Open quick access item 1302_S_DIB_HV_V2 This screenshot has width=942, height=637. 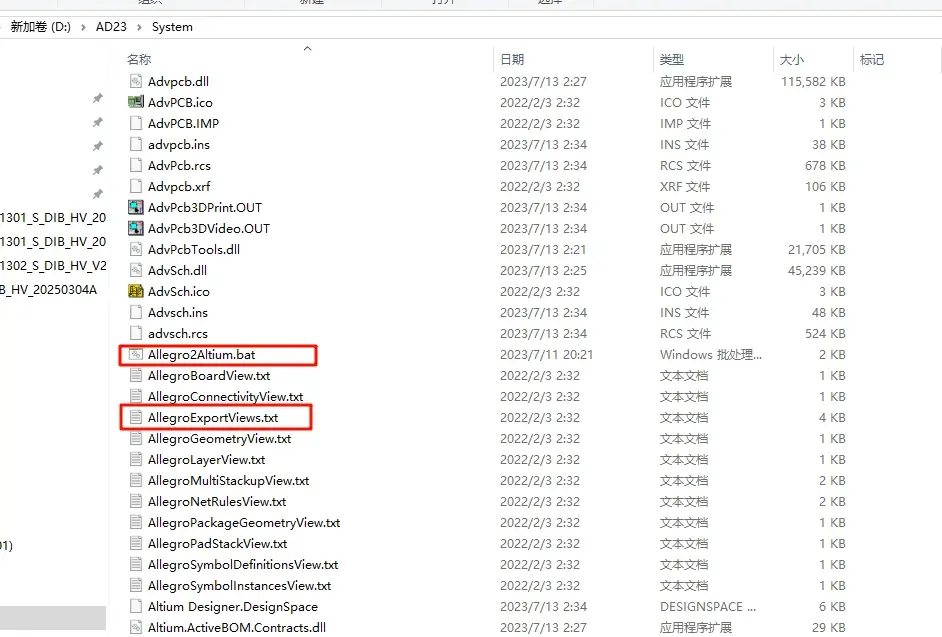[53, 266]
